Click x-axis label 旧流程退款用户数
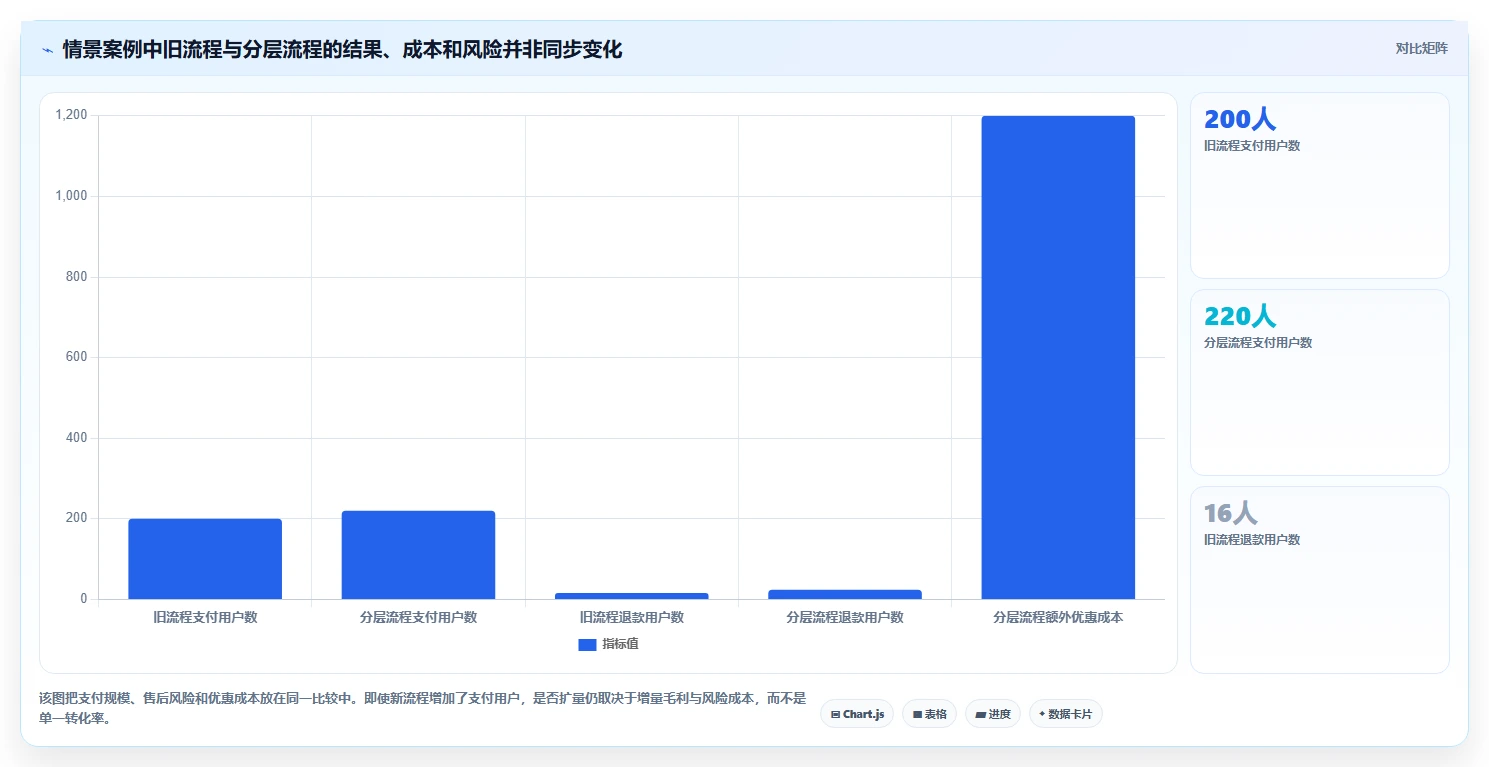Viewport: 1489px width, 767px height. 631,618
